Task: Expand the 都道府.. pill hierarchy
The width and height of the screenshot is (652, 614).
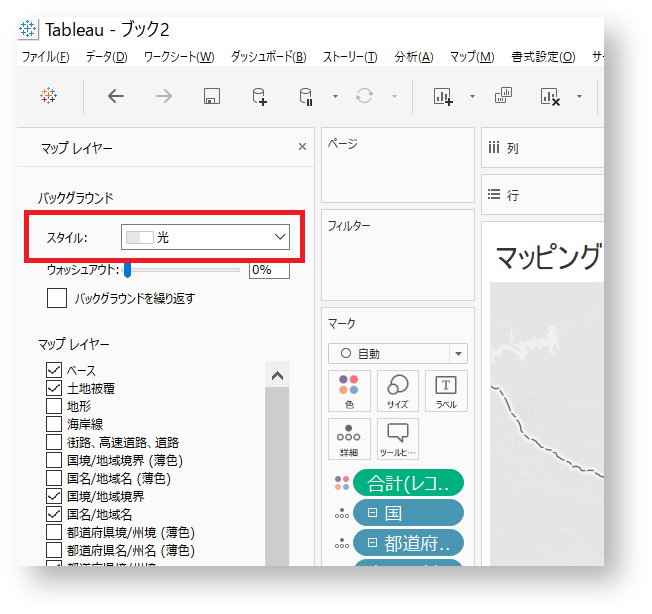Action: click(x=373, y=542)
